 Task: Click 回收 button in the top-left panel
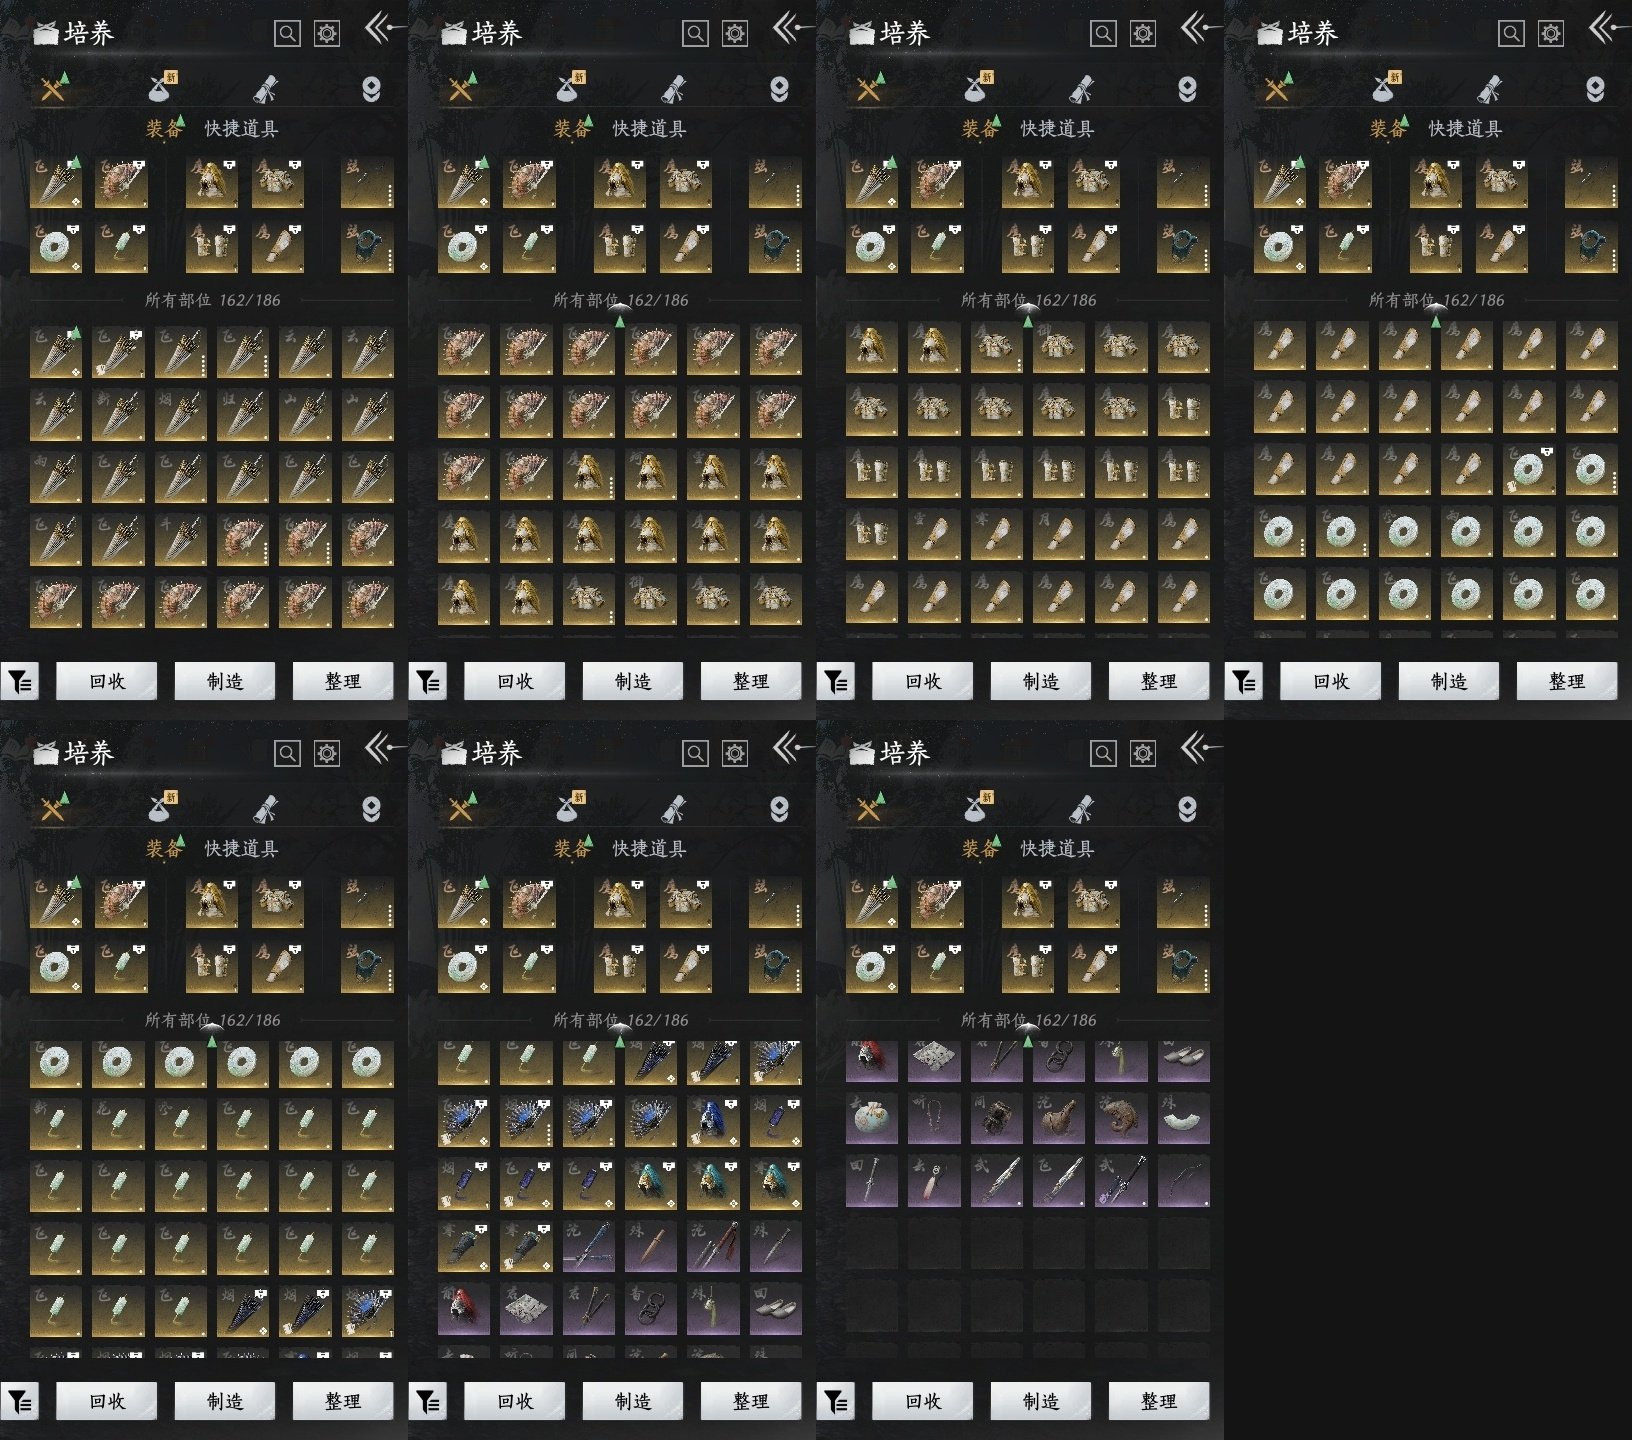[x=107, y=682]
